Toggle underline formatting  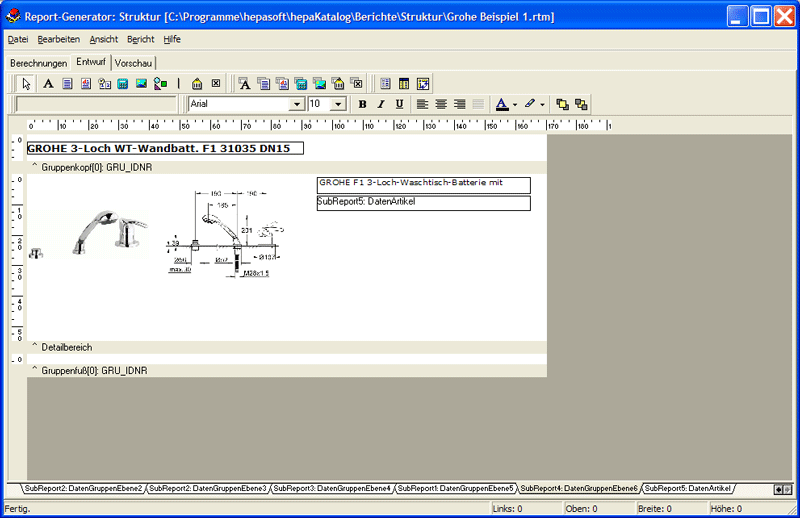[x=399, y=104]
